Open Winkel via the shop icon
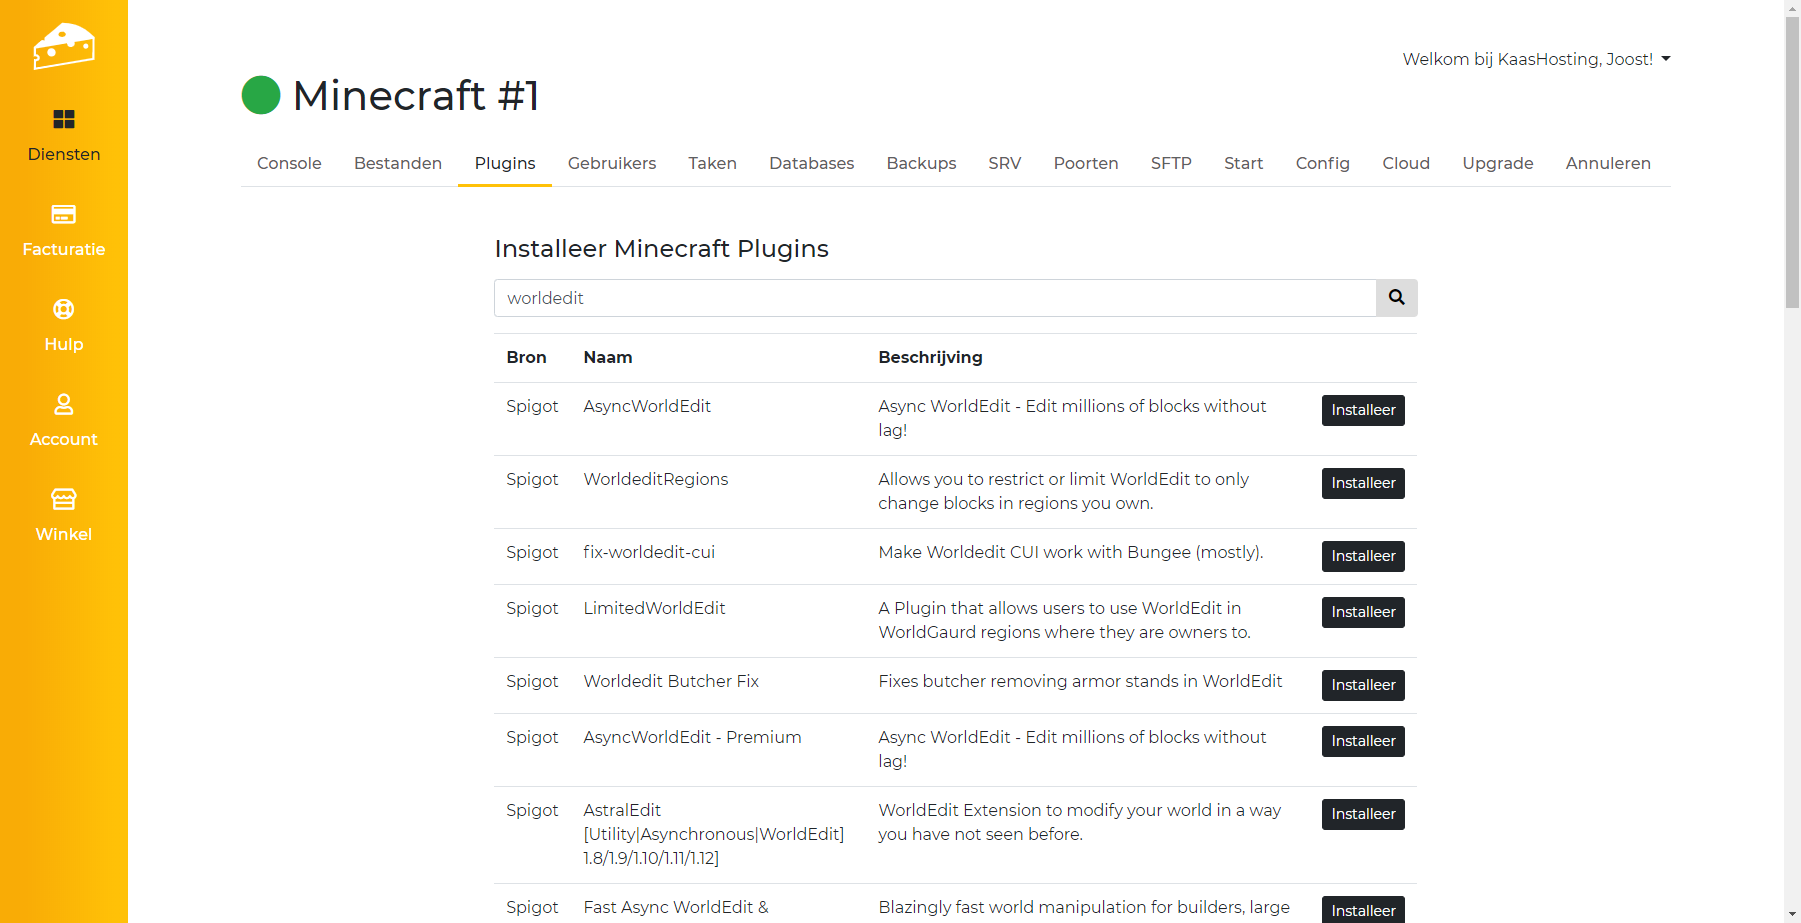 coord(63,499)
